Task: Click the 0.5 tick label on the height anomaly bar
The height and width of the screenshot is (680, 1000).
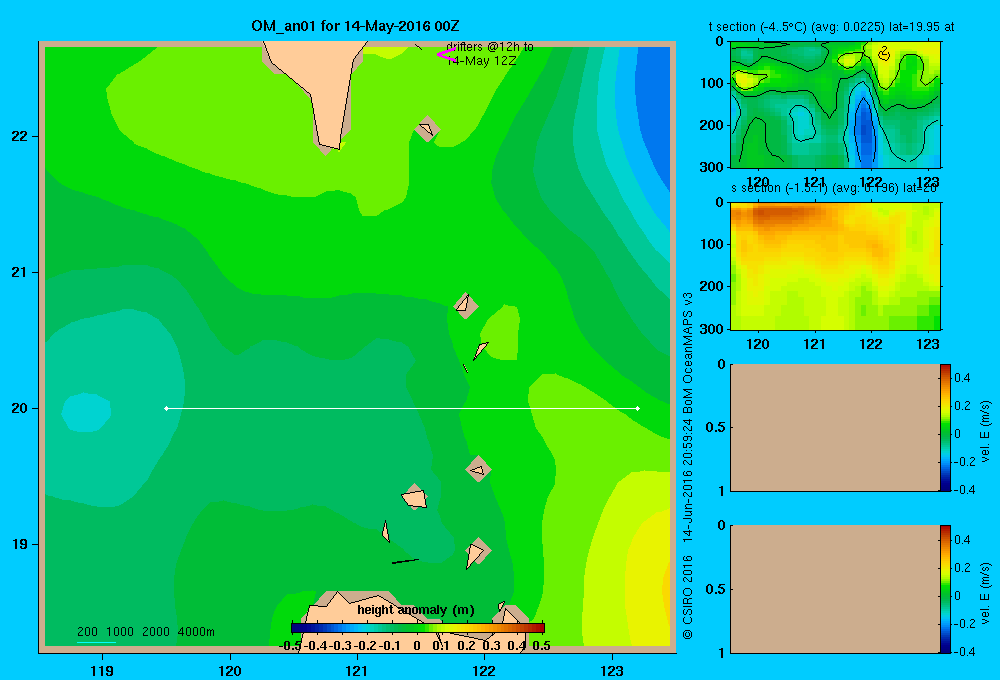Action: pos(541,645)
